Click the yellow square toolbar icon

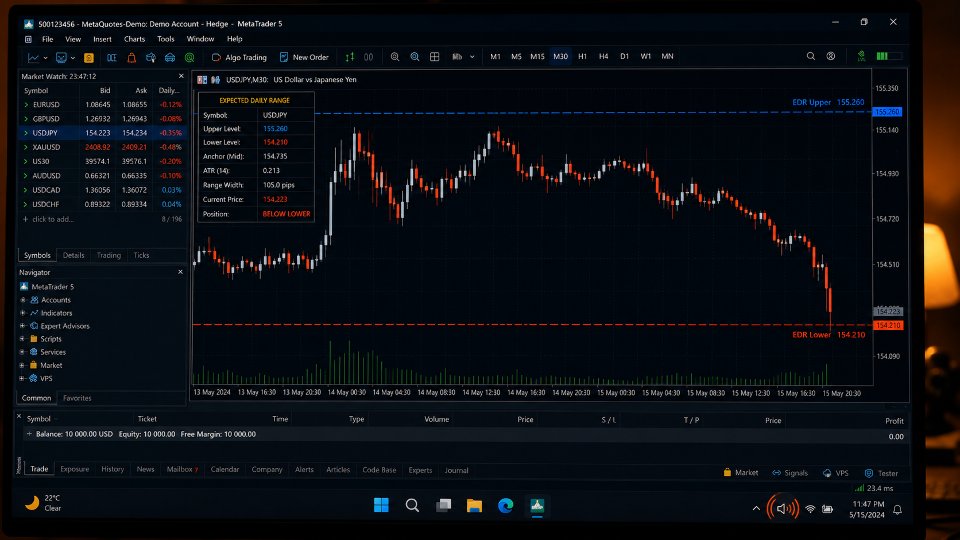(89, 58)
